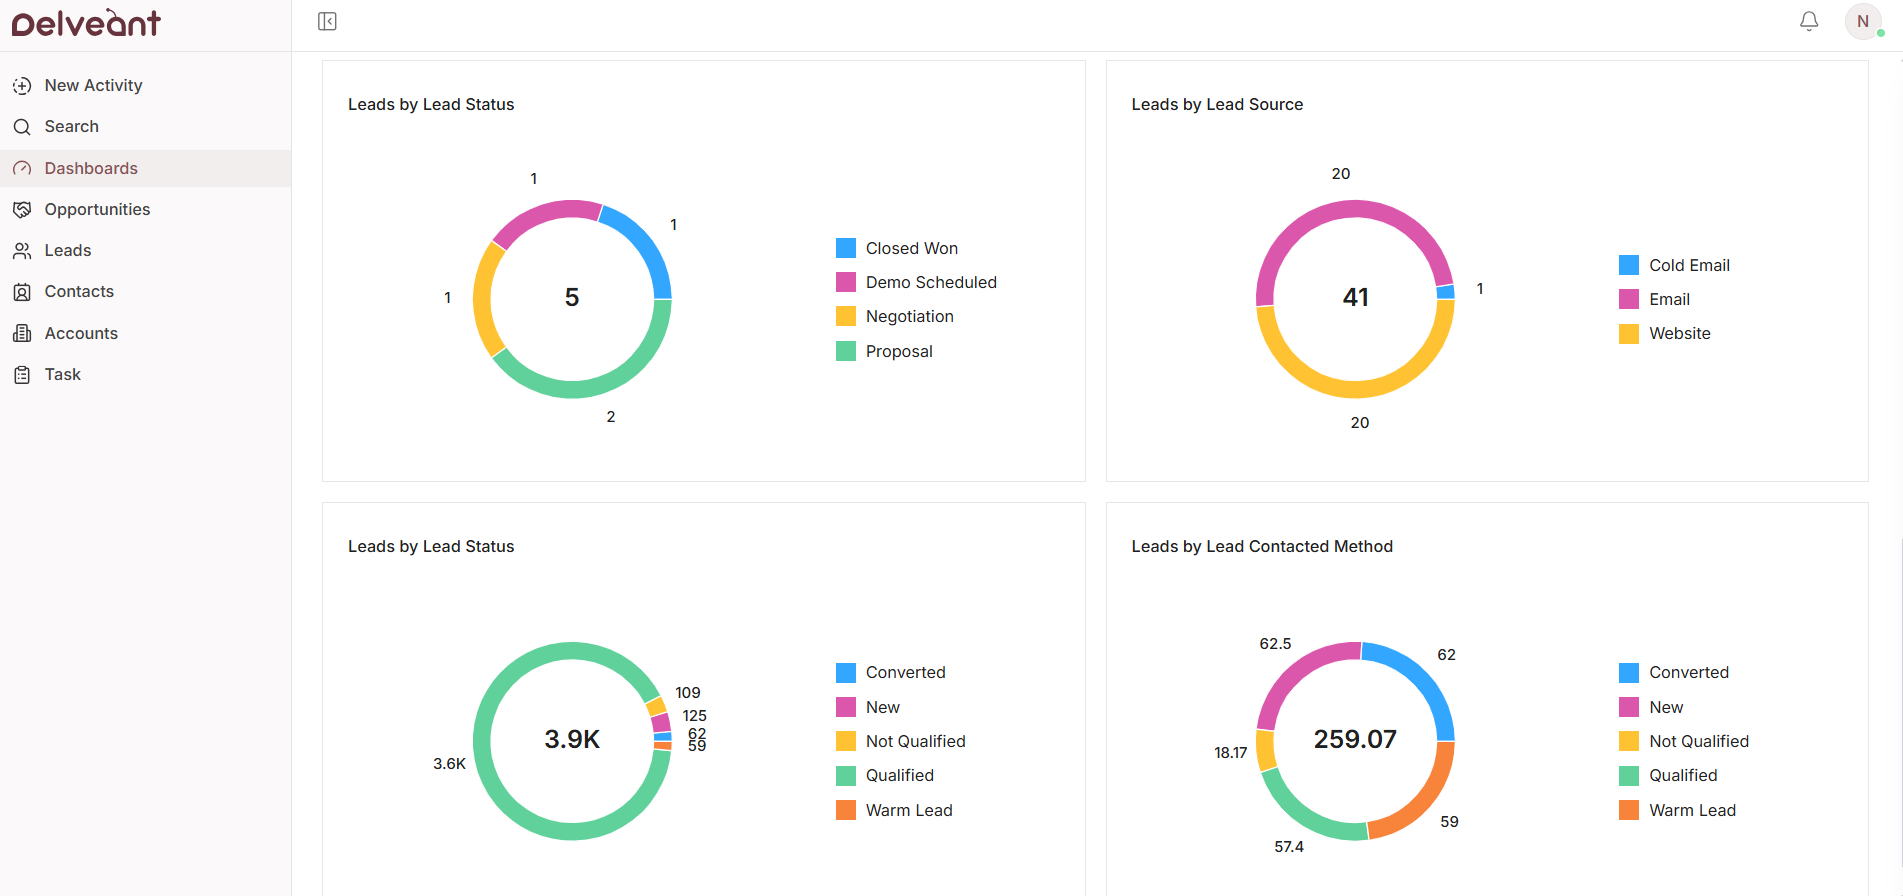The height and width of the screenshot is (896, 1903).
Task: Click the Website legend color swatch
Action: tap(1628, 334)
